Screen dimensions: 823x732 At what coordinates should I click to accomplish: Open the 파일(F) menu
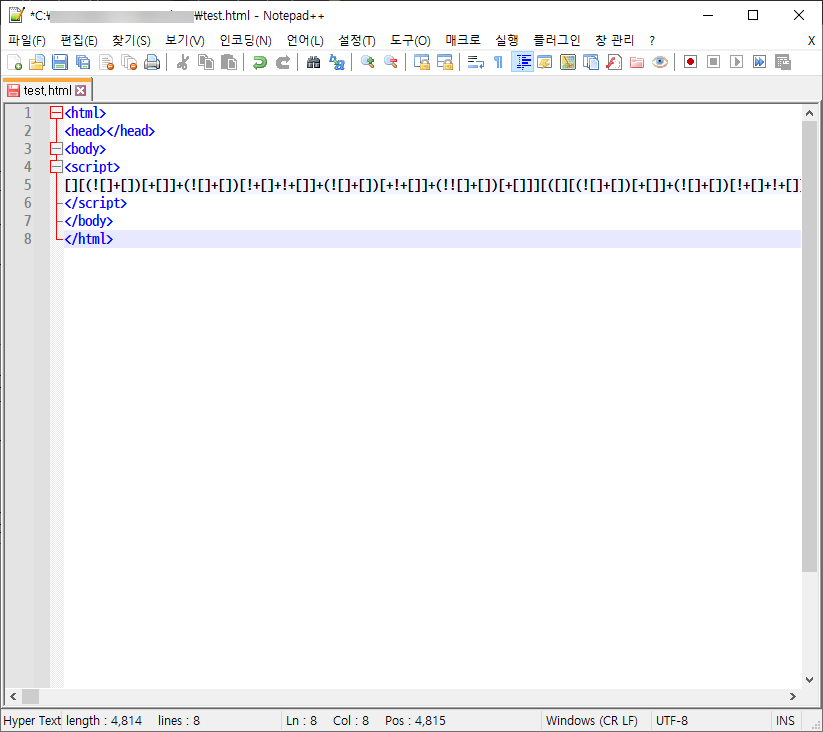pyautogui.click(x=27, y=40)
